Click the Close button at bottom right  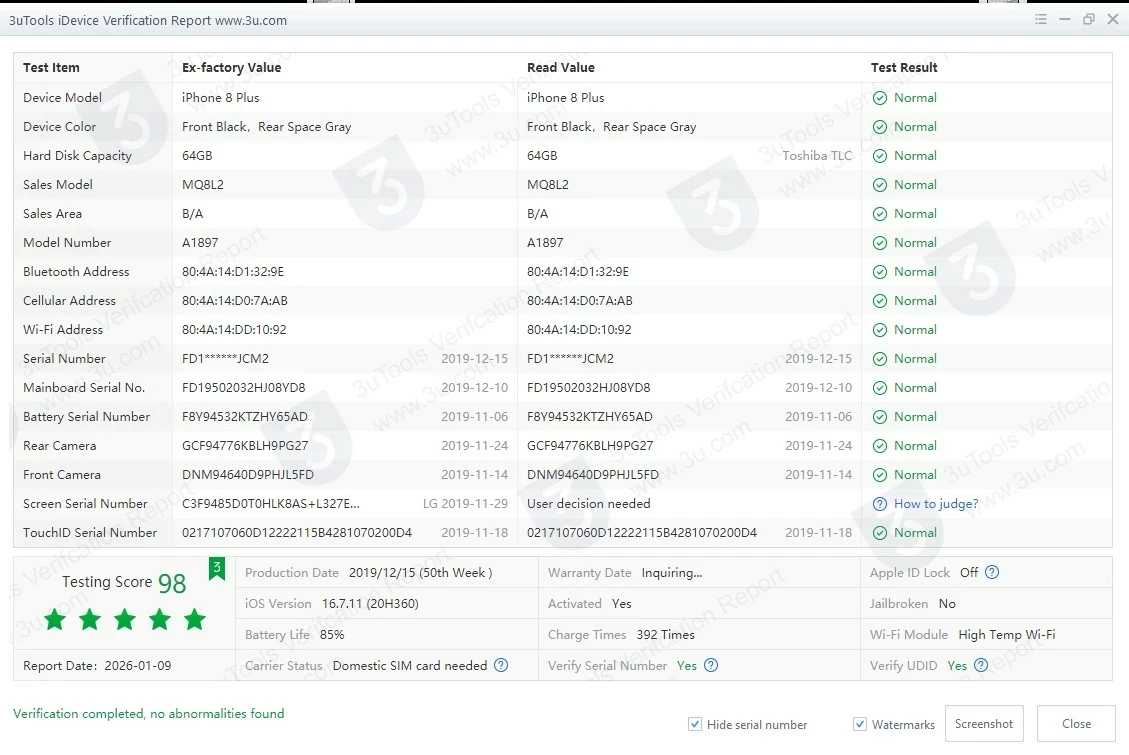[x=1076, y=724]
